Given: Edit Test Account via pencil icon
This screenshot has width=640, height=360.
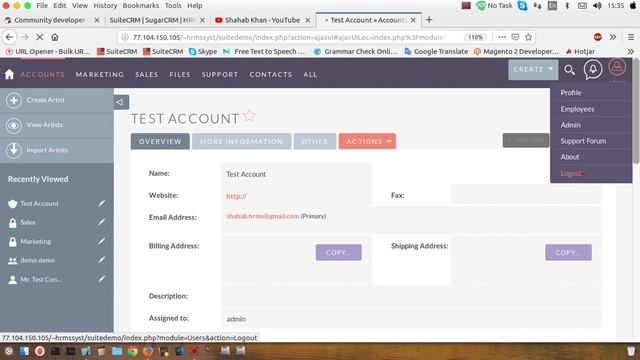Looking at the screenshot, I should (x=101, y=203).
